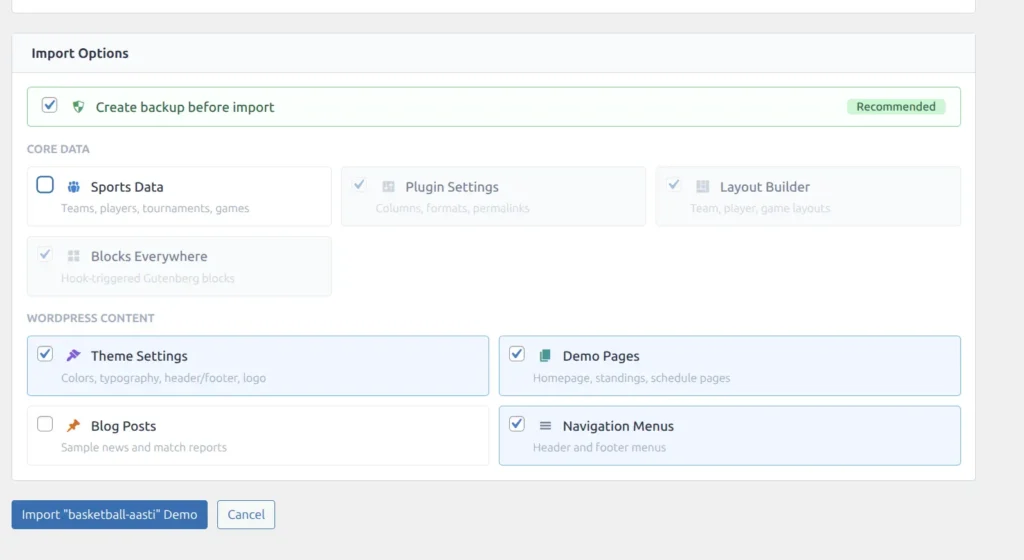
Task: Click the Navigation Menus hamburger icon
Action: click(x=545, y=426)
